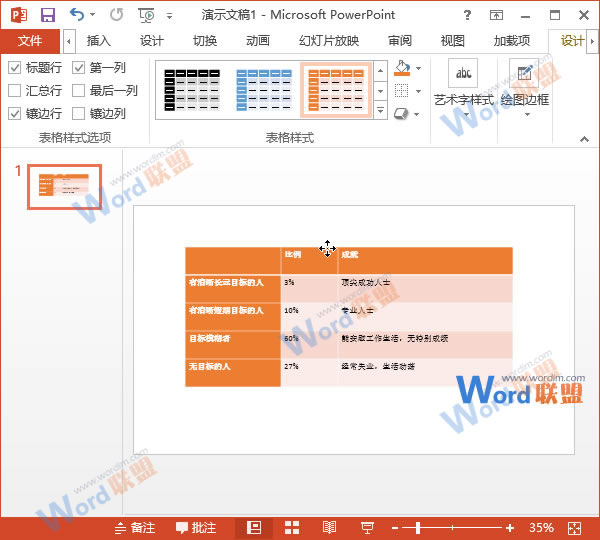Save the presentation with the floppy icon
Viewport: 600px width, 540px height.
48,15
